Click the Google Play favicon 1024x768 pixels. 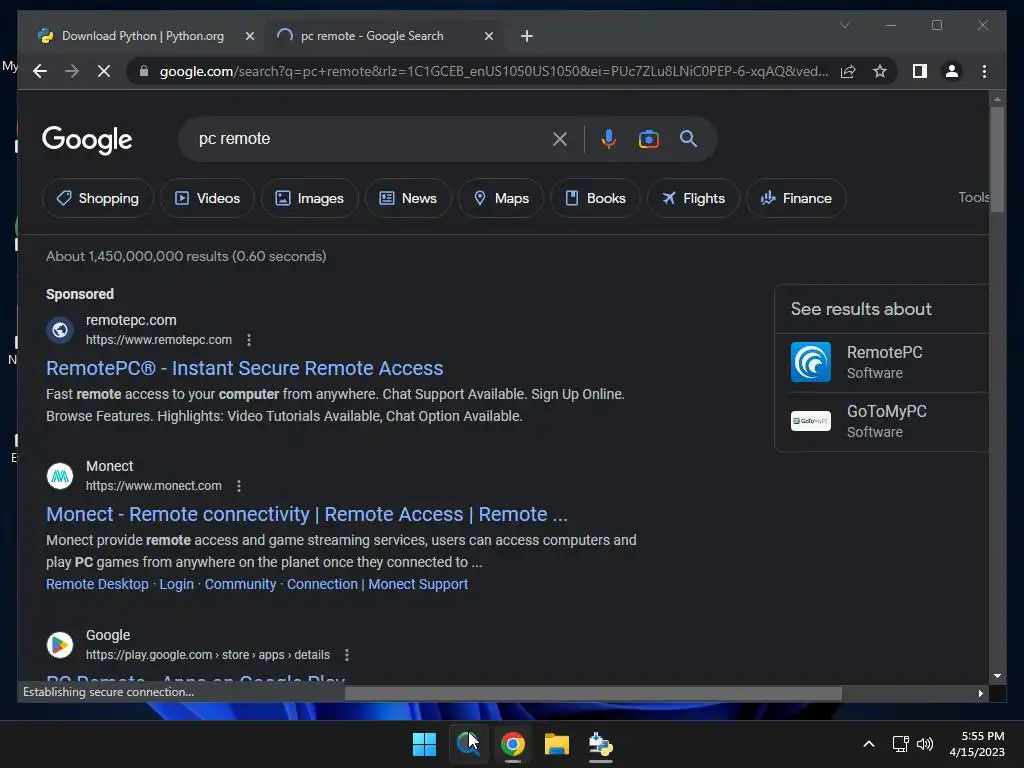pos(60,645)
